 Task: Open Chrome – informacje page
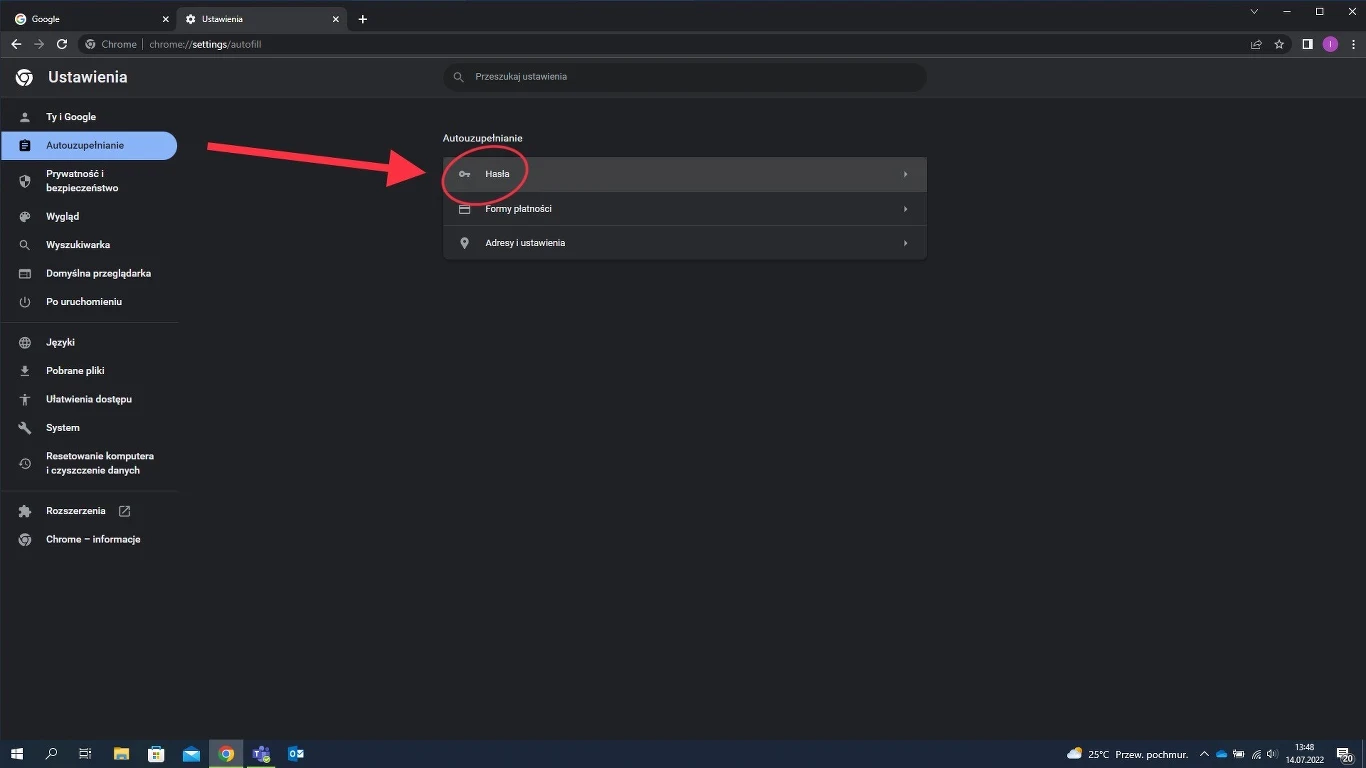pyautogui.click(x=92, y=539)
